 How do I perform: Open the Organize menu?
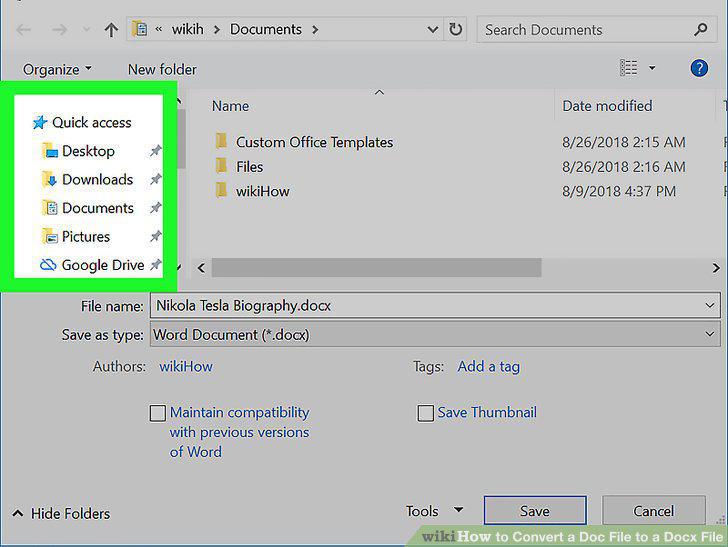coord(57,69)
